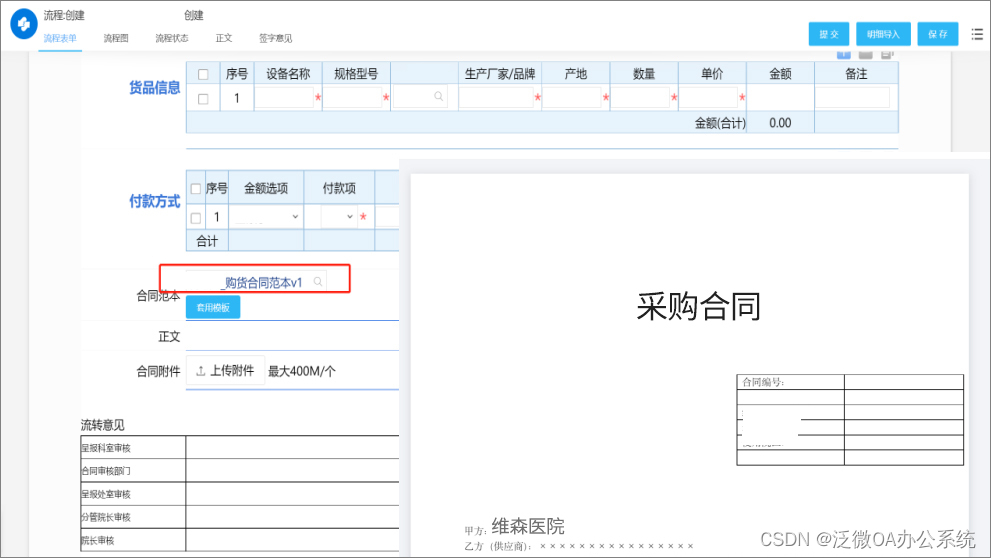Toggle the 付款方式 header checkbox
Screen dimensions: 991x558
(x=196, y=189)
